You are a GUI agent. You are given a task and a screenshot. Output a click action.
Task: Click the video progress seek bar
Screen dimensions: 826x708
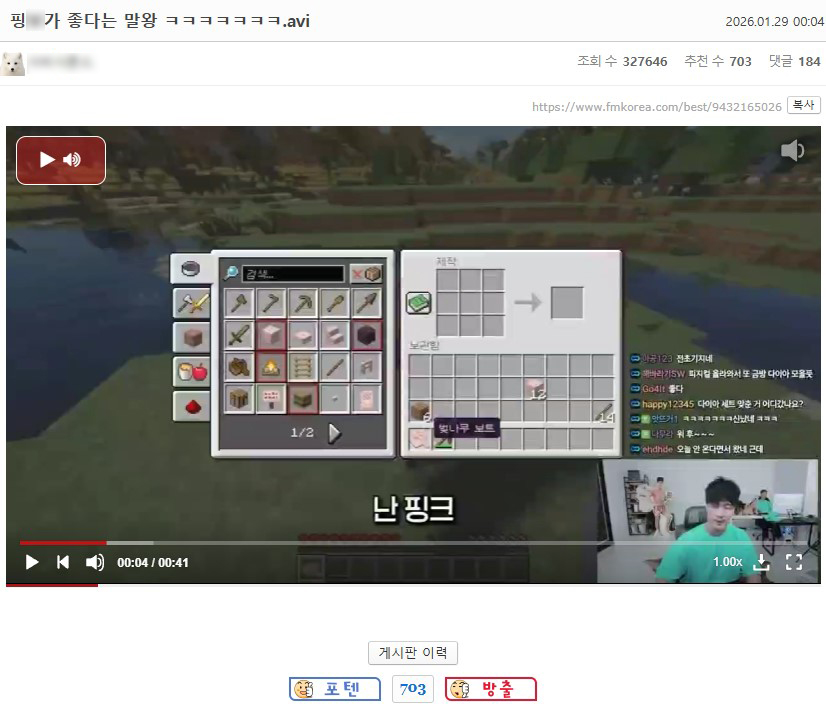[x=300, y=543]
